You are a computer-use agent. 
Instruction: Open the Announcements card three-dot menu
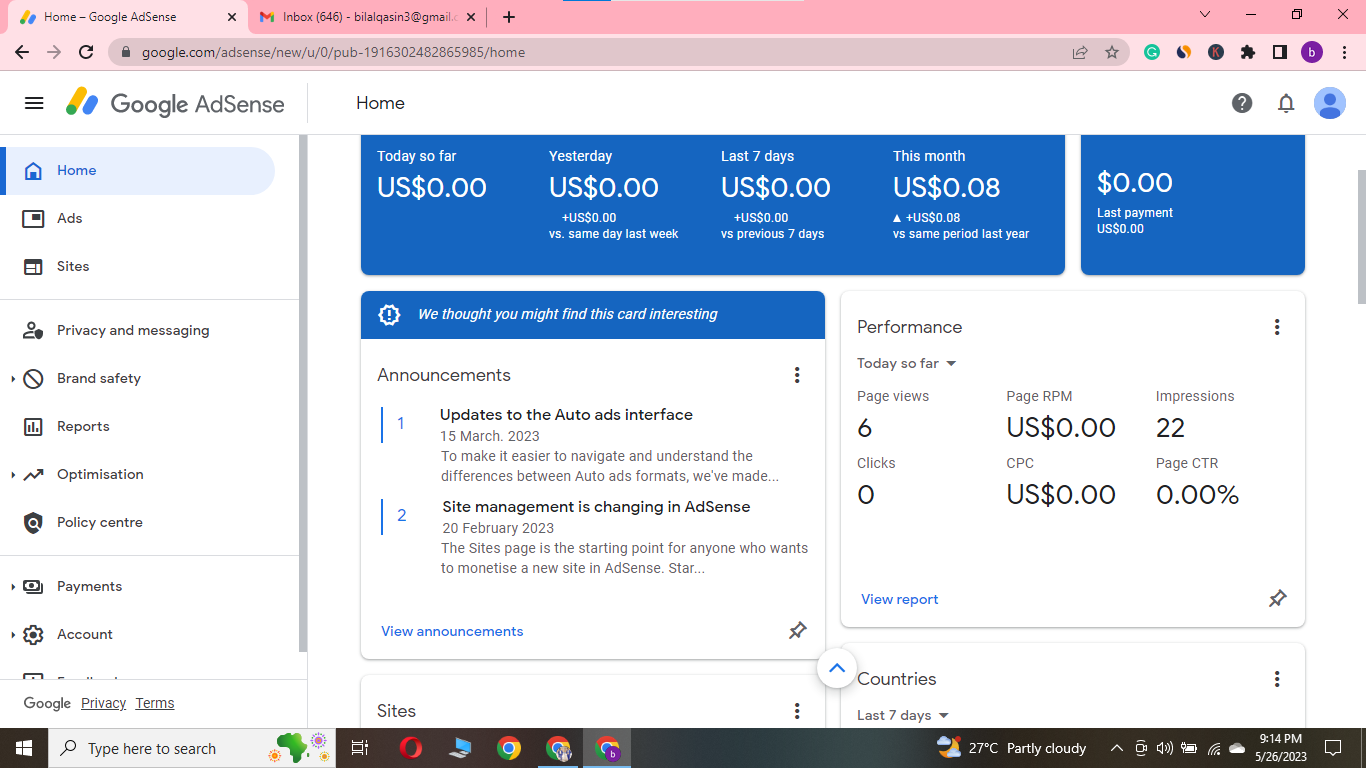(797, 375)
